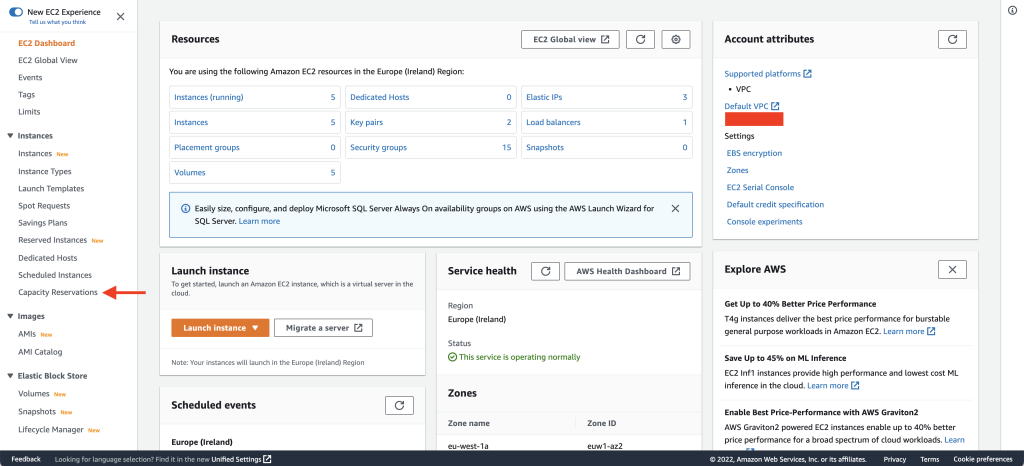The width and height of the screenshot is (1024, 466).
Task: Go to Tags in sidebar
Action: point(27,95)
